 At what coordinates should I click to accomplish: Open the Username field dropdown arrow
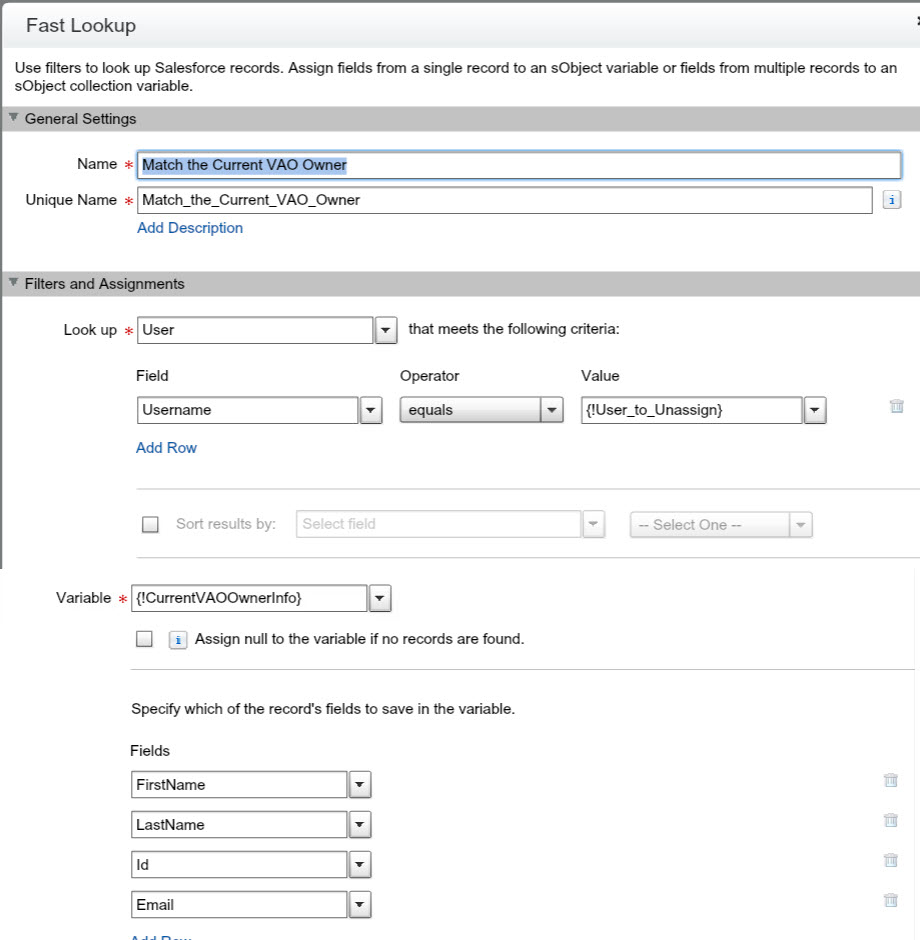pyautogui.click(x=371, y=410)
